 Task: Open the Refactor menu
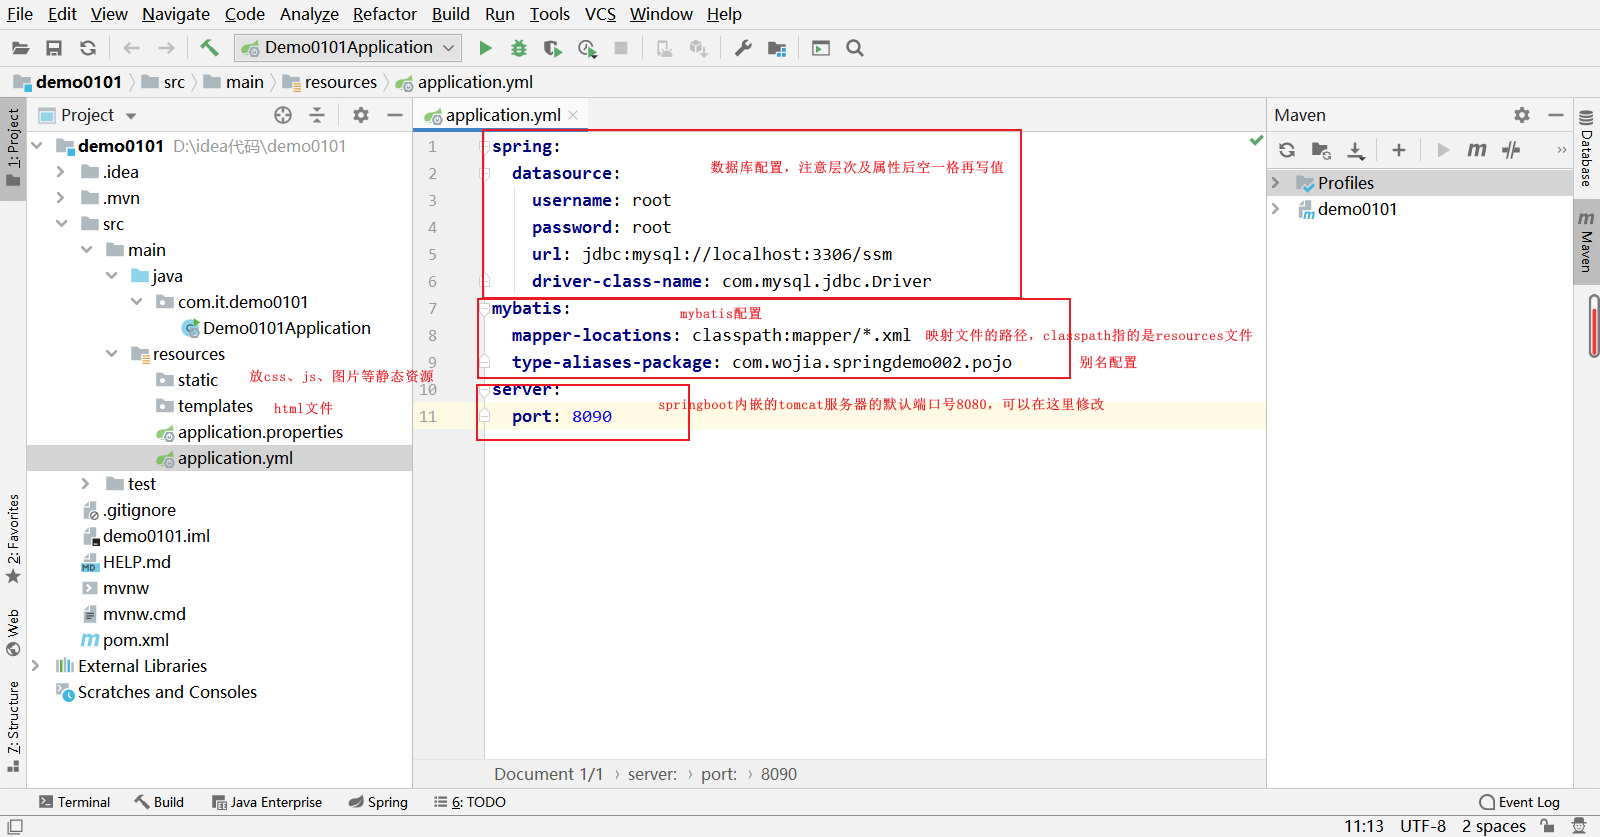[x=385, y=14]
